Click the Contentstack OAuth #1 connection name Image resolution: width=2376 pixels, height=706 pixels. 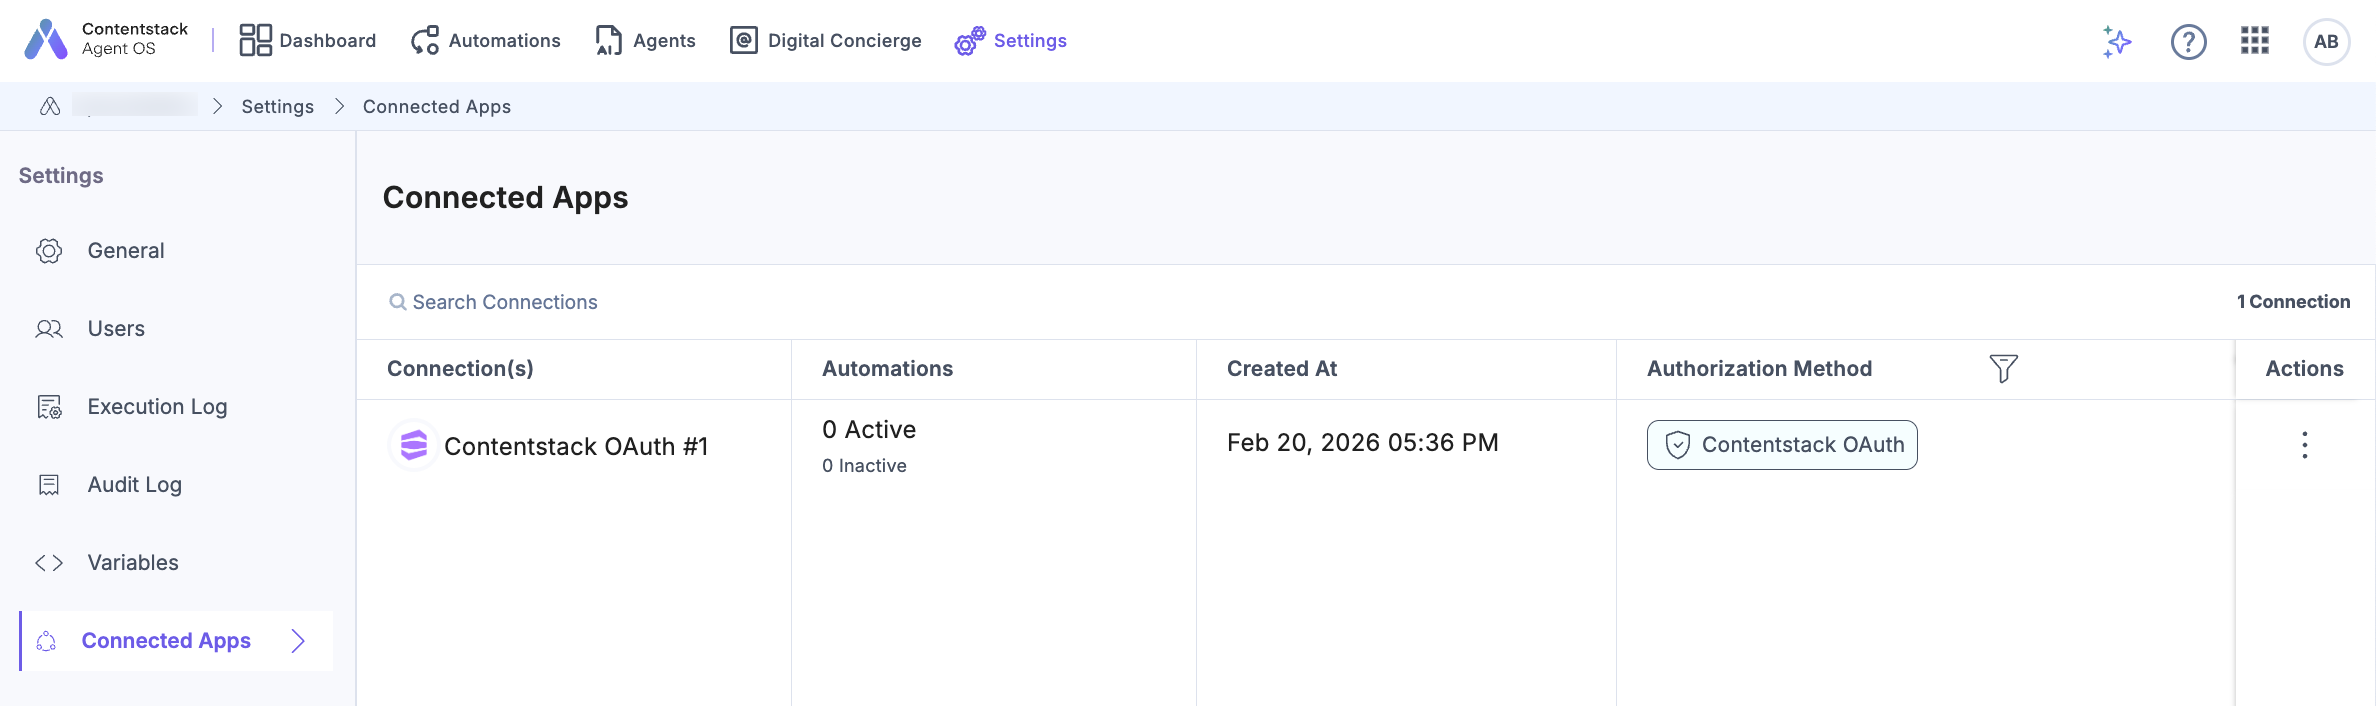[x=576, y=447]
